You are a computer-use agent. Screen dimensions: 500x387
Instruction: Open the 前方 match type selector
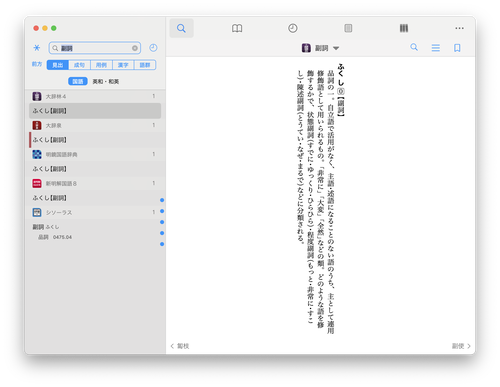[37, 64]
